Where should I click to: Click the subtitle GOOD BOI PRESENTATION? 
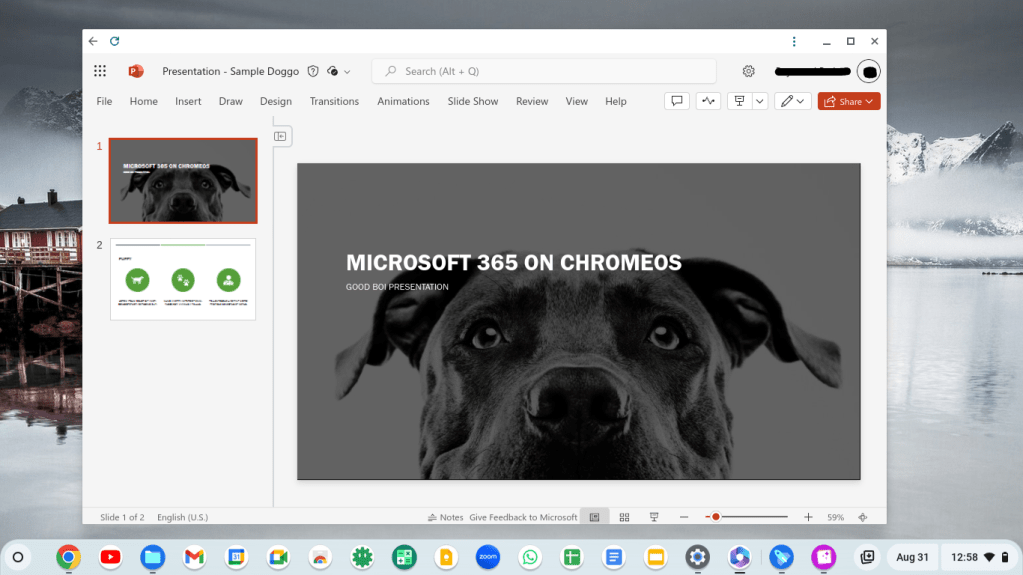tap(397, 287)
